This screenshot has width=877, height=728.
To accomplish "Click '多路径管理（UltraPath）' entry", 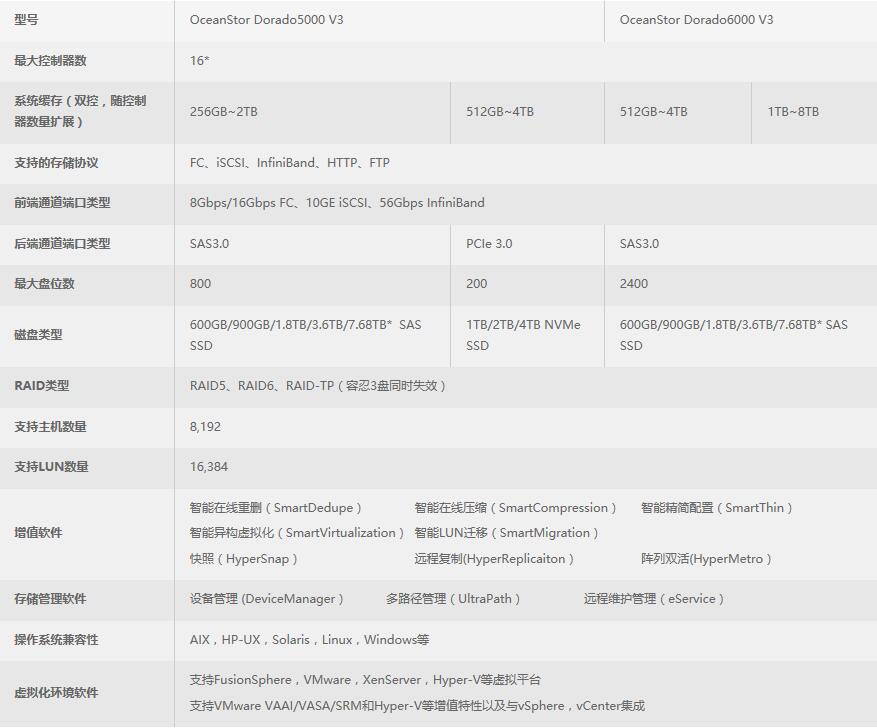I will pos(453,599).
